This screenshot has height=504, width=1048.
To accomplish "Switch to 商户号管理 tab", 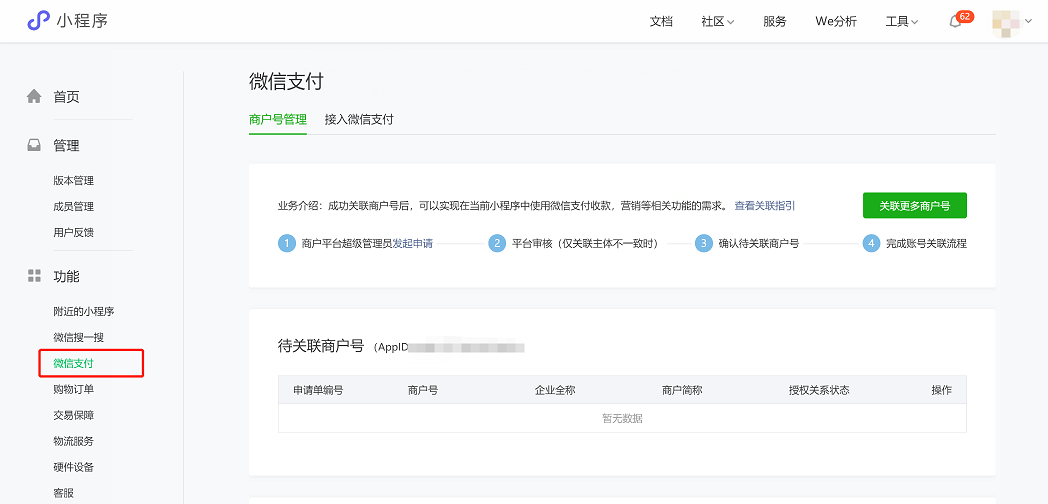I will tap(277, 120).
